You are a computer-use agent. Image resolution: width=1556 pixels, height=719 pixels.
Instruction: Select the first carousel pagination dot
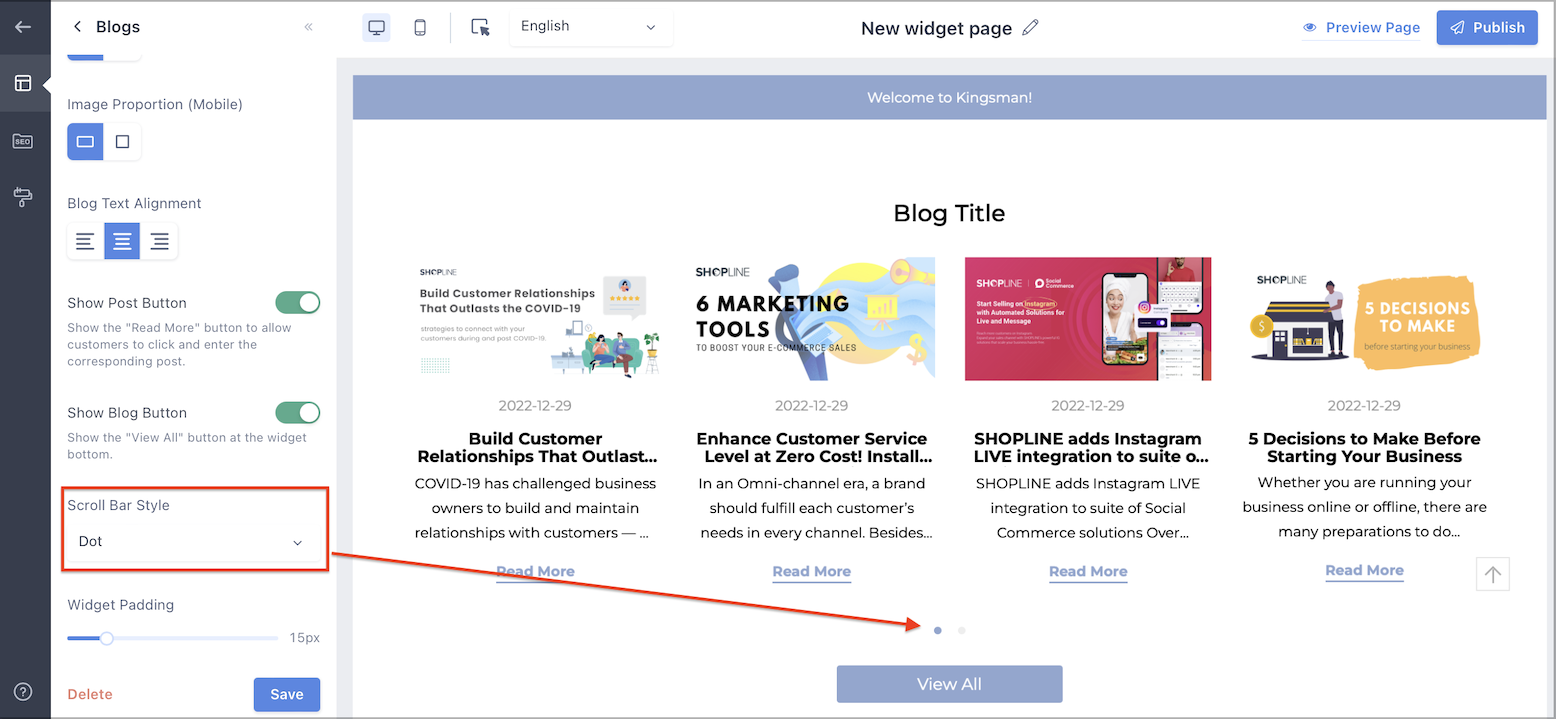937,631
